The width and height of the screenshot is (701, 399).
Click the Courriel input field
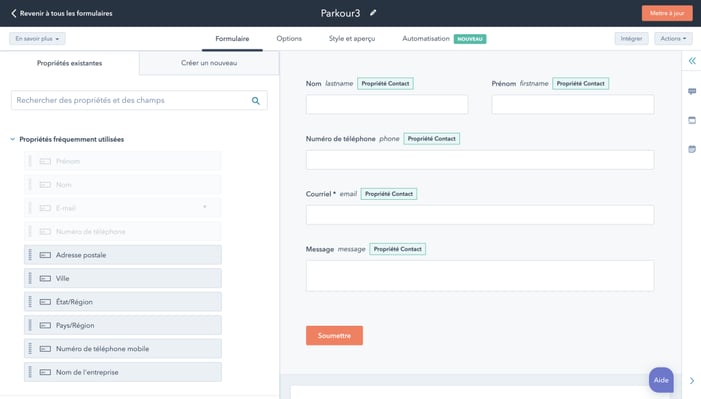(480, 215)
